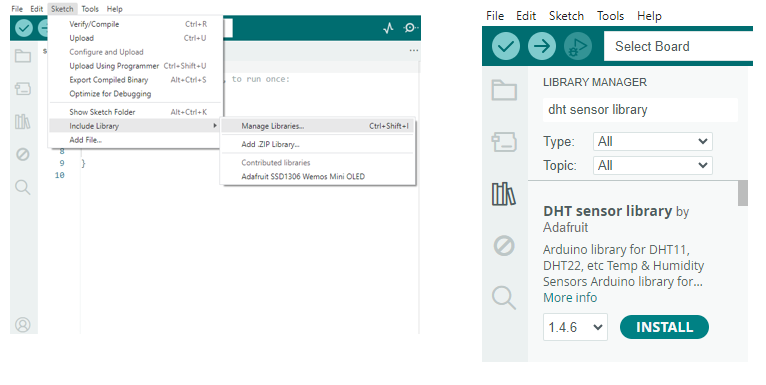Open Select Board dropdown in right window
The width and height of the screenshot is (766, 385).
678,46
